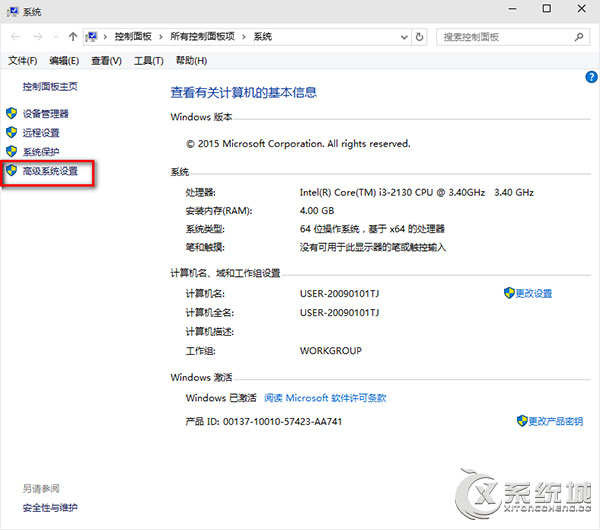The image size is (600, 530).
Task: Click the 搜索控制面板 search field
Action: click(512, 37)
